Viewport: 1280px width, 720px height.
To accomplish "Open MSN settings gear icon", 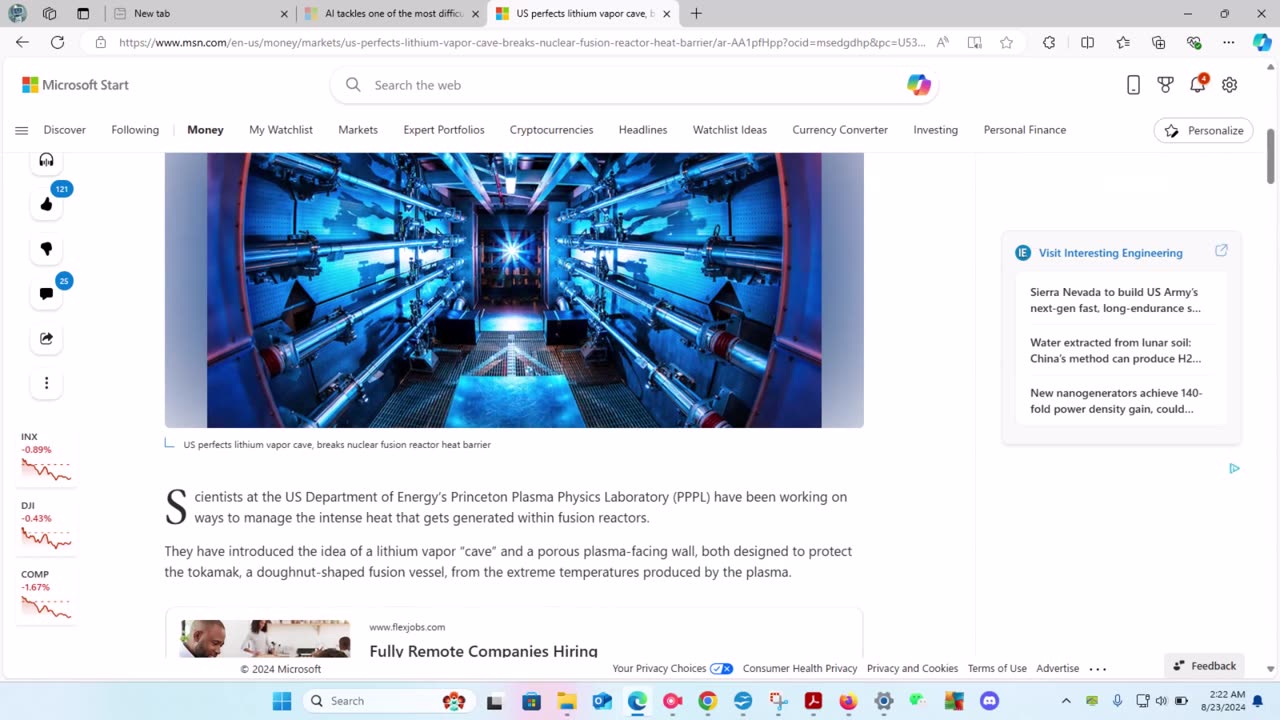I will tap(1229, 85).
